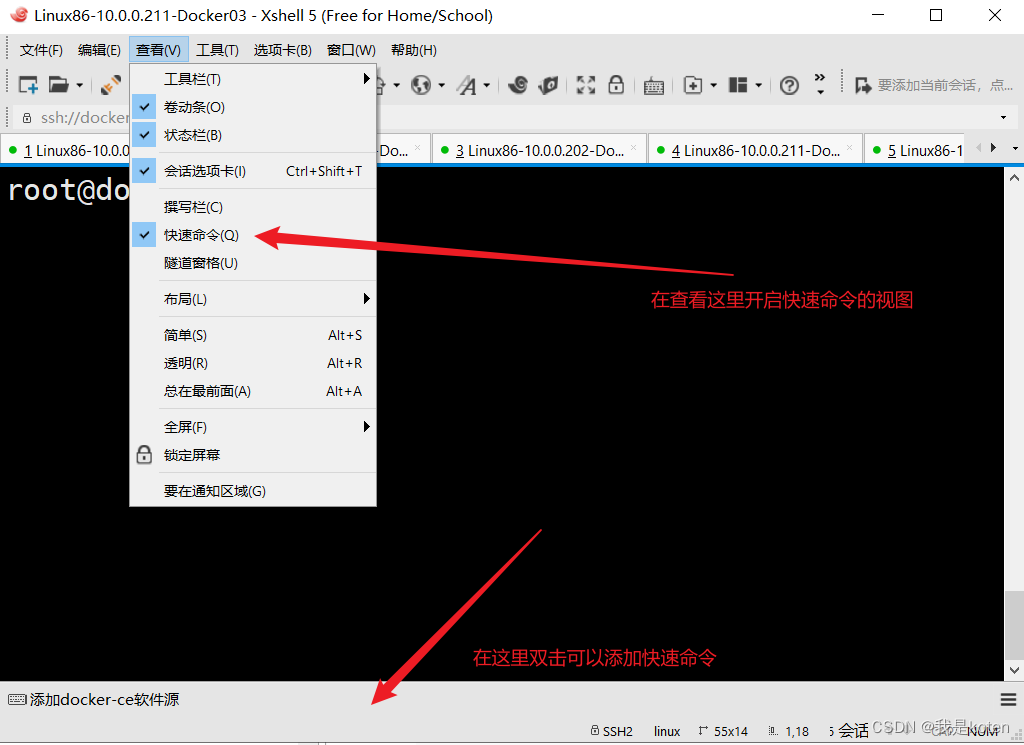Viewport: 1024px width, 745px height.
Task: Open the quick command bar hamburger menu
Action: (x=1008, y=699)
